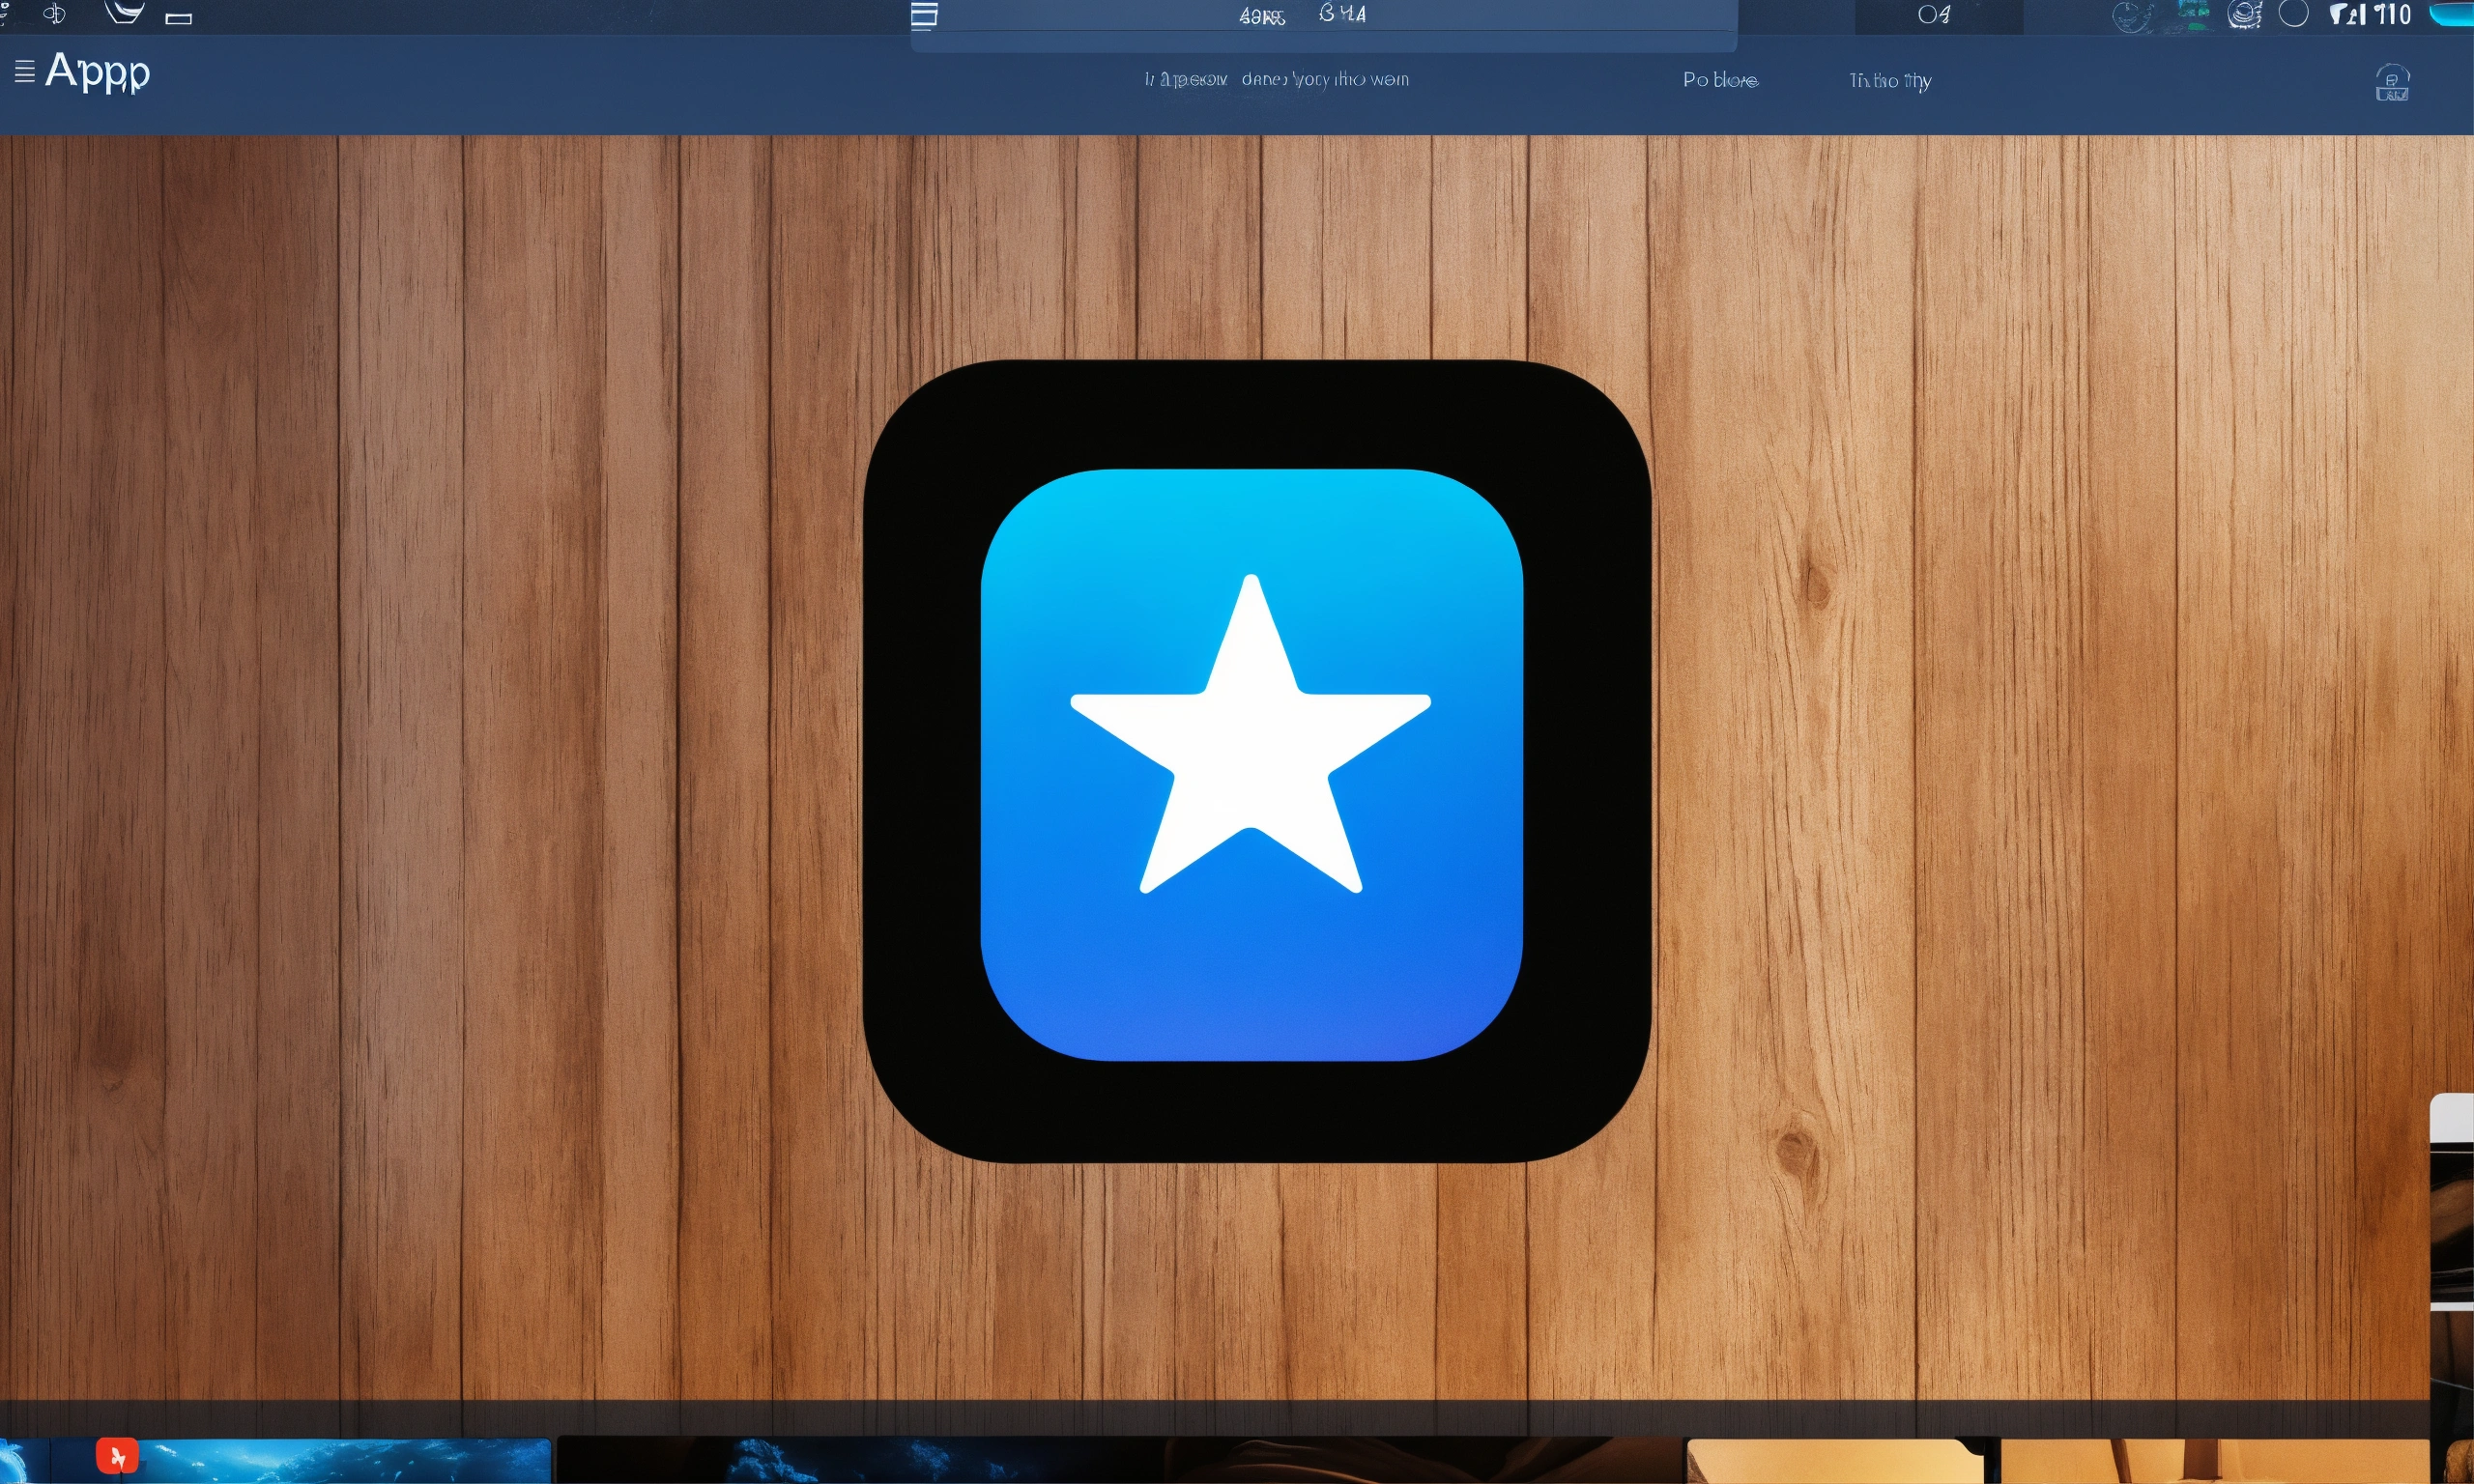Click the spiral icon in status area
The width and height of the screenshot is (2474, 1484).
(x=2244, y=15)
